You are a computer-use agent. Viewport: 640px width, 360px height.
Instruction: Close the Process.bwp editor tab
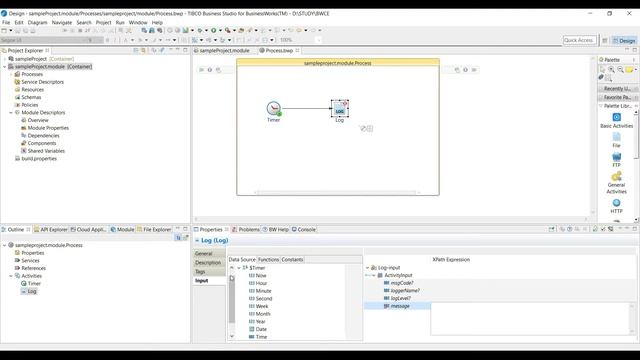pyautogui.click(x=298, y=50)
